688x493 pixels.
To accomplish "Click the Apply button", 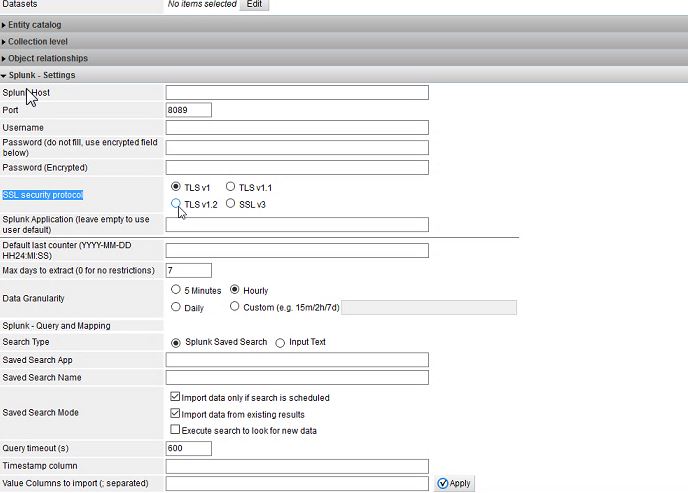I will [455, 483].
